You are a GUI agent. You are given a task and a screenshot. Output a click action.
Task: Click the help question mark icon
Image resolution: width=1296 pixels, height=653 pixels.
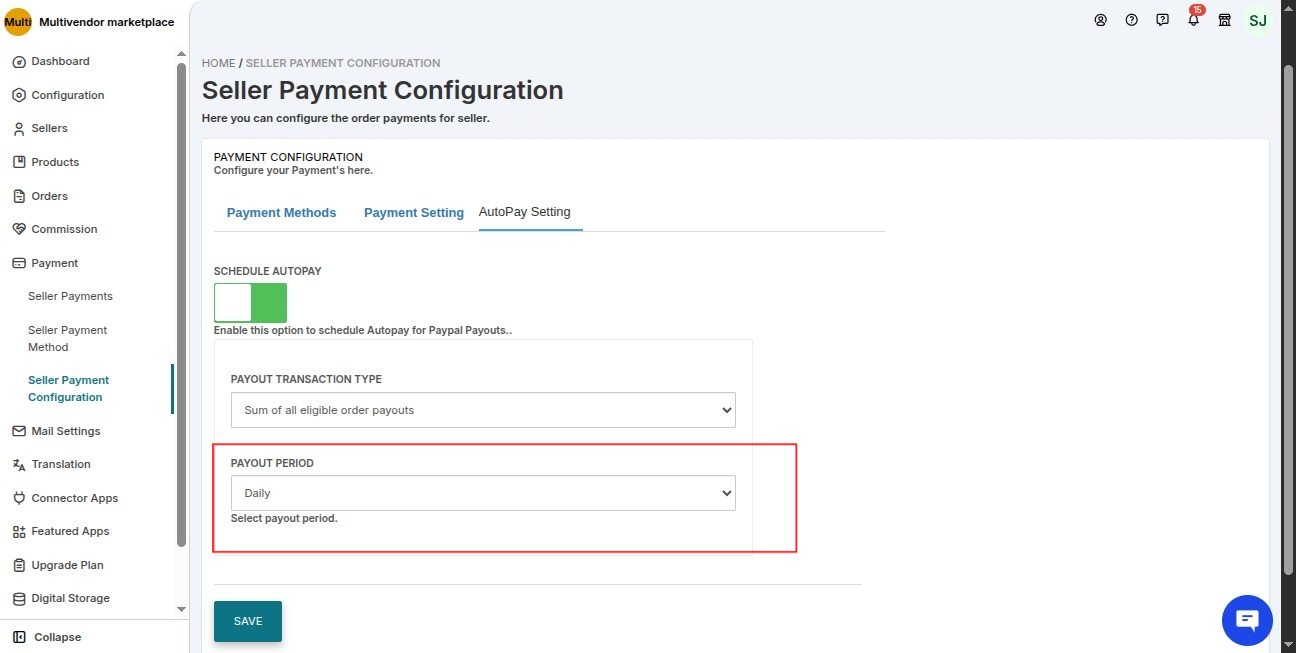coord(1131,20)
